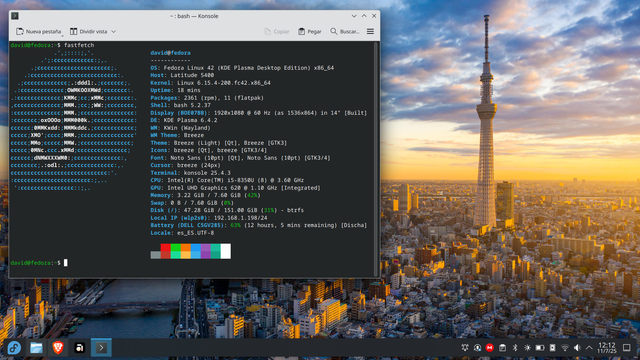Click the 'CPU: Intel(R) Core(TM) i5-8350U' line
This screenshot has width=640, height=360.
point(227,180)
